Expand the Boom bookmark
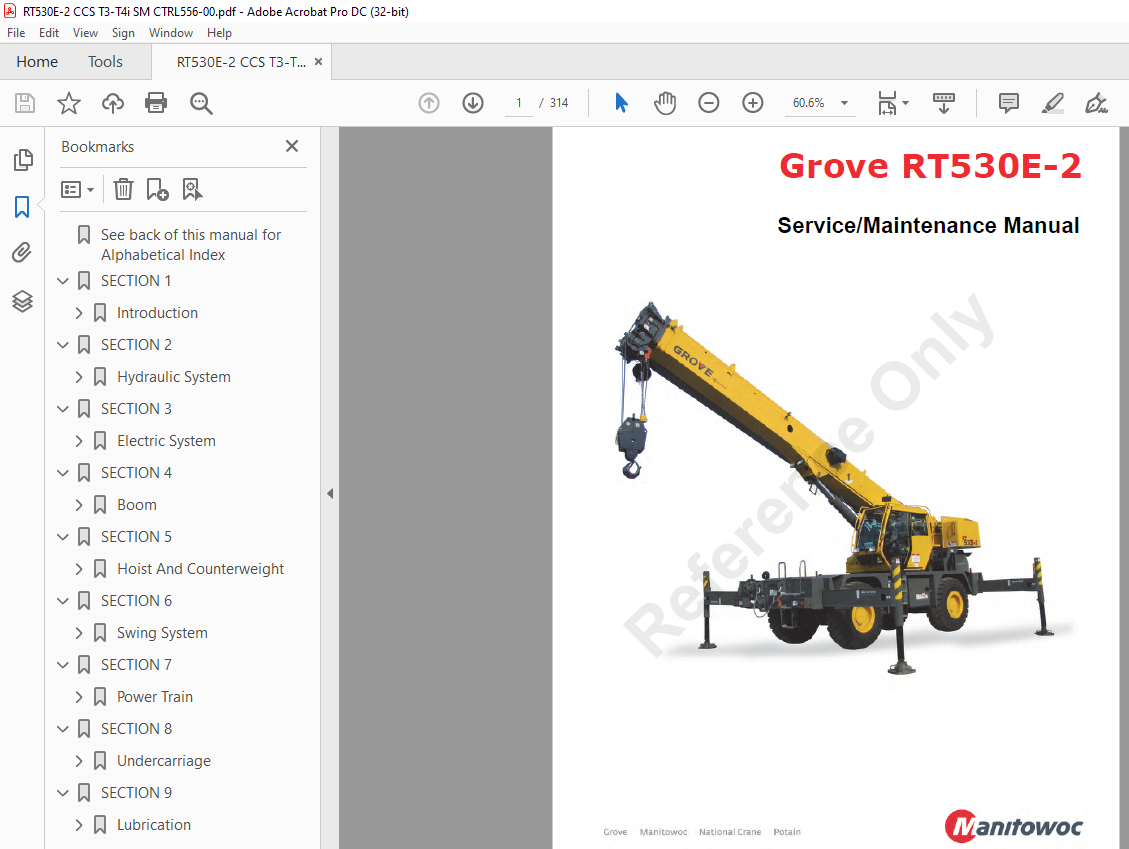1129x849 pixels. [79, 505]
